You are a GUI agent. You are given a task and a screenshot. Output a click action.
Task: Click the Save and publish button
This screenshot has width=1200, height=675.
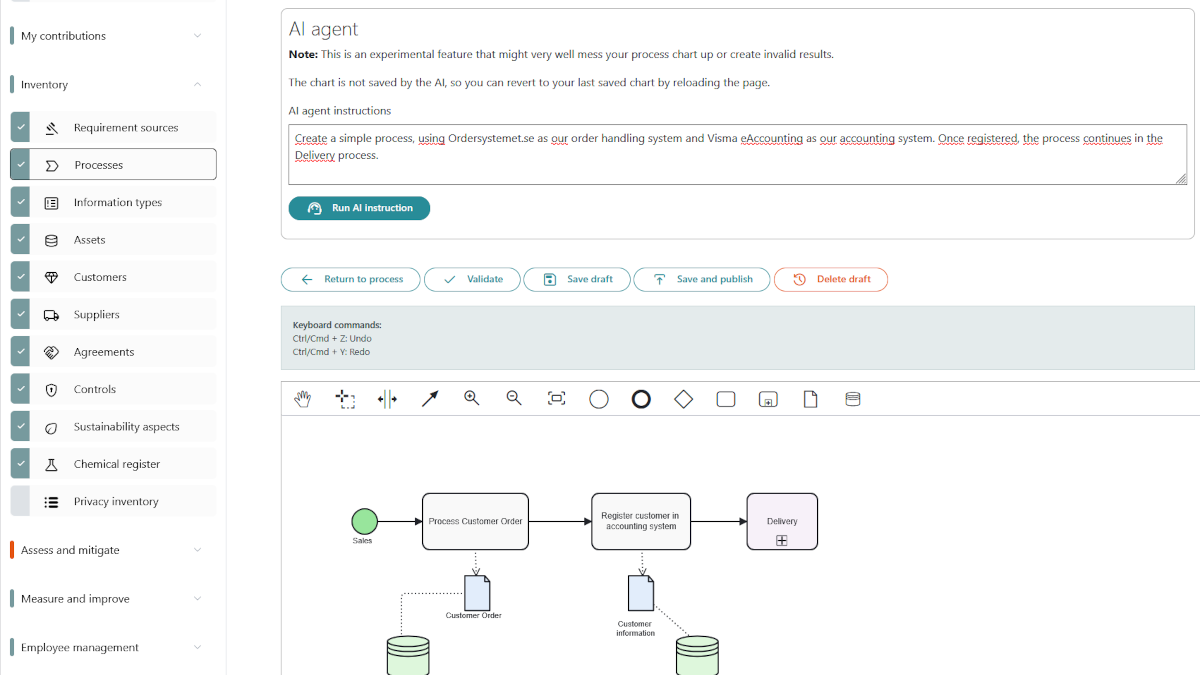point(701,279)
